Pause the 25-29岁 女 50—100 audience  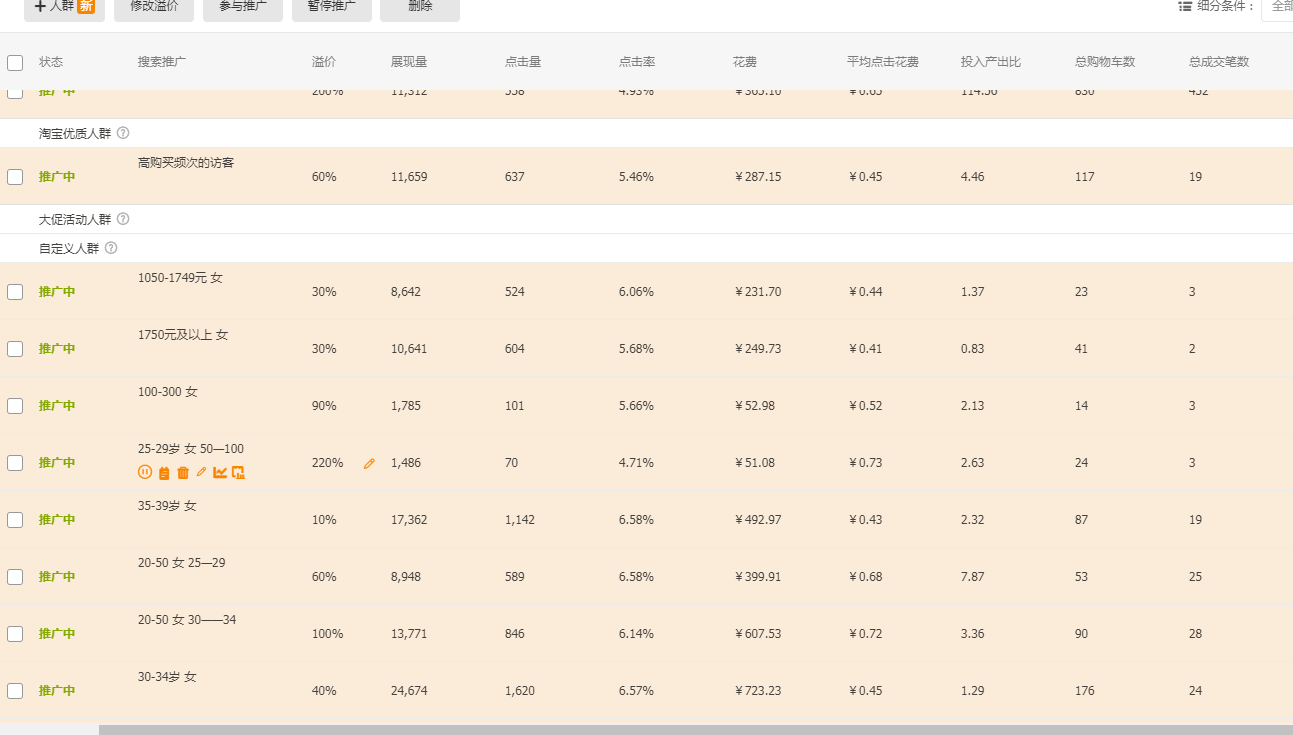pyautogui.click(x=145, y=473)
